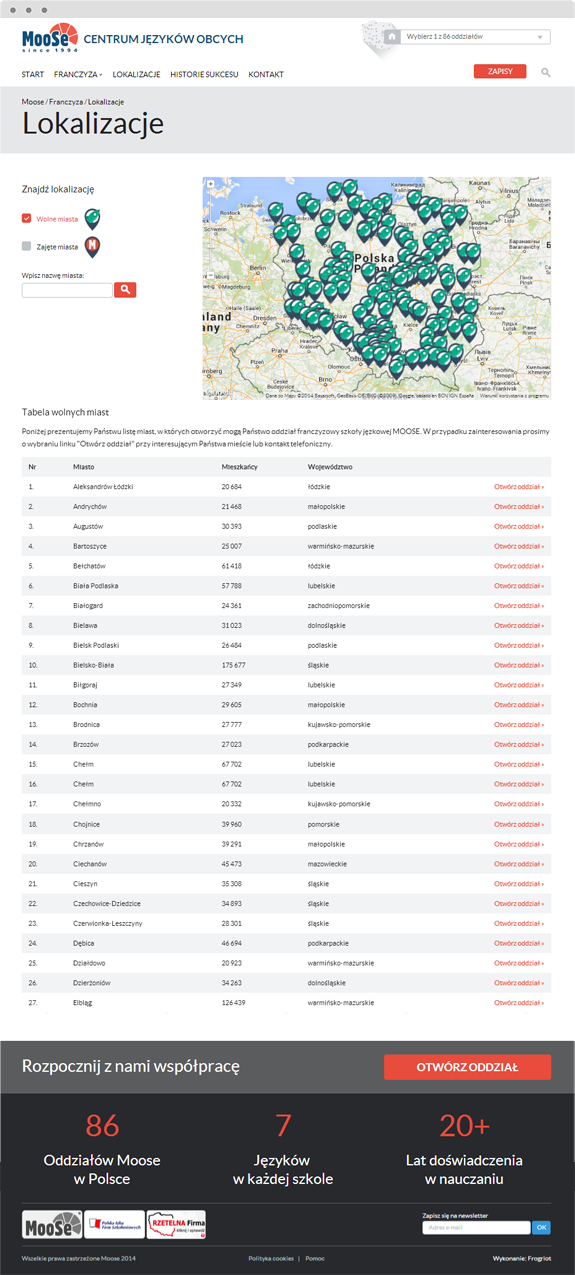Open branch link for Bielsko-Biała
The image size is (575, 1275).
click(518, 665)
